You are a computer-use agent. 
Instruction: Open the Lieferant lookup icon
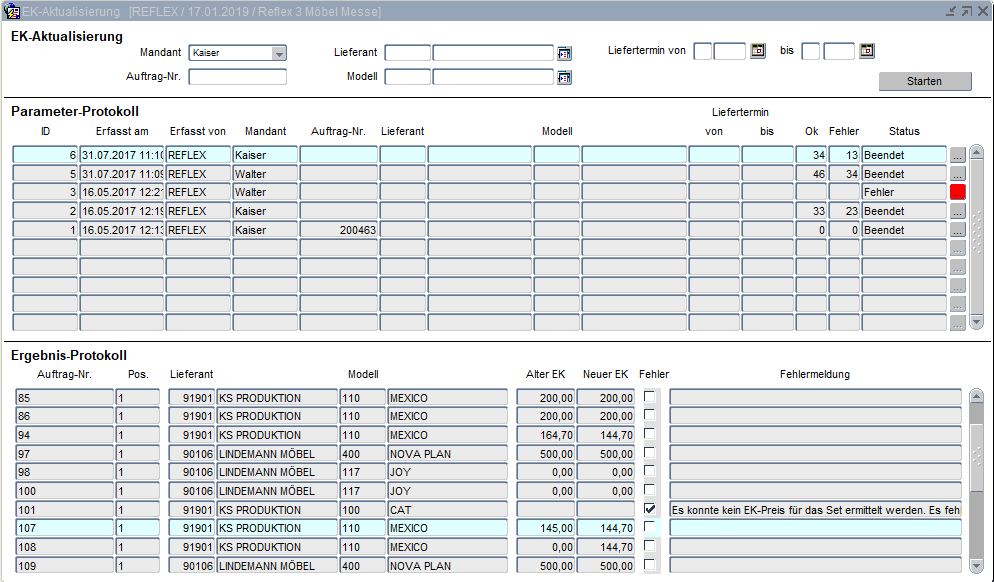[x=564, y=53]
